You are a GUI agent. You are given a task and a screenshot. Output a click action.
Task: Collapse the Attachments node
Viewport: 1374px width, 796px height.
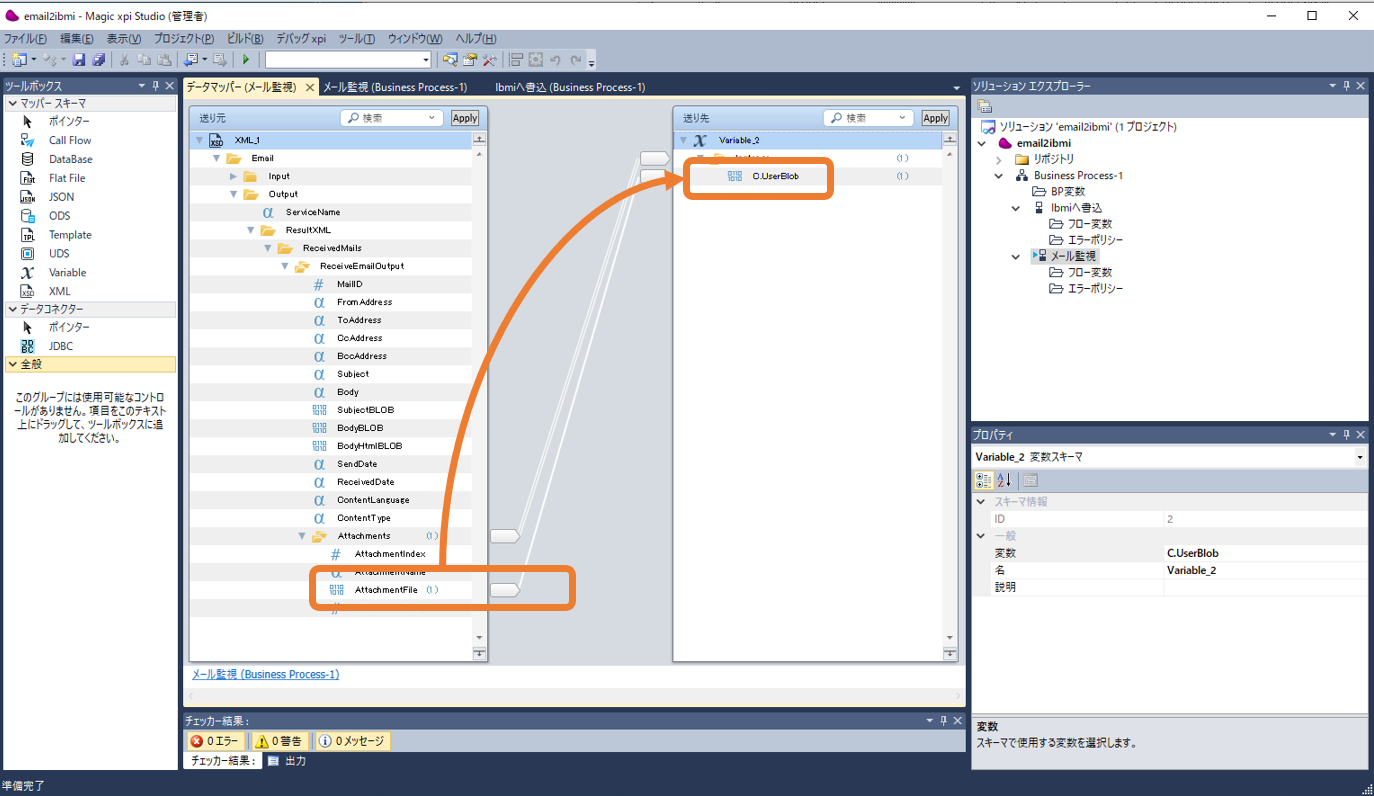(302, 536)
